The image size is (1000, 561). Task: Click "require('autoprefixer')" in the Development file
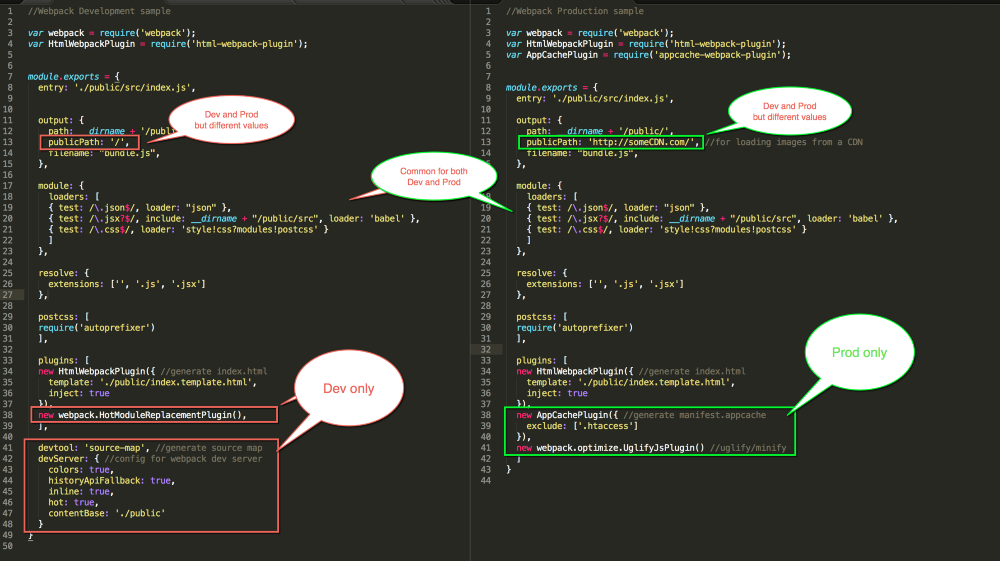pyautogui.click(x=96, y=328)
